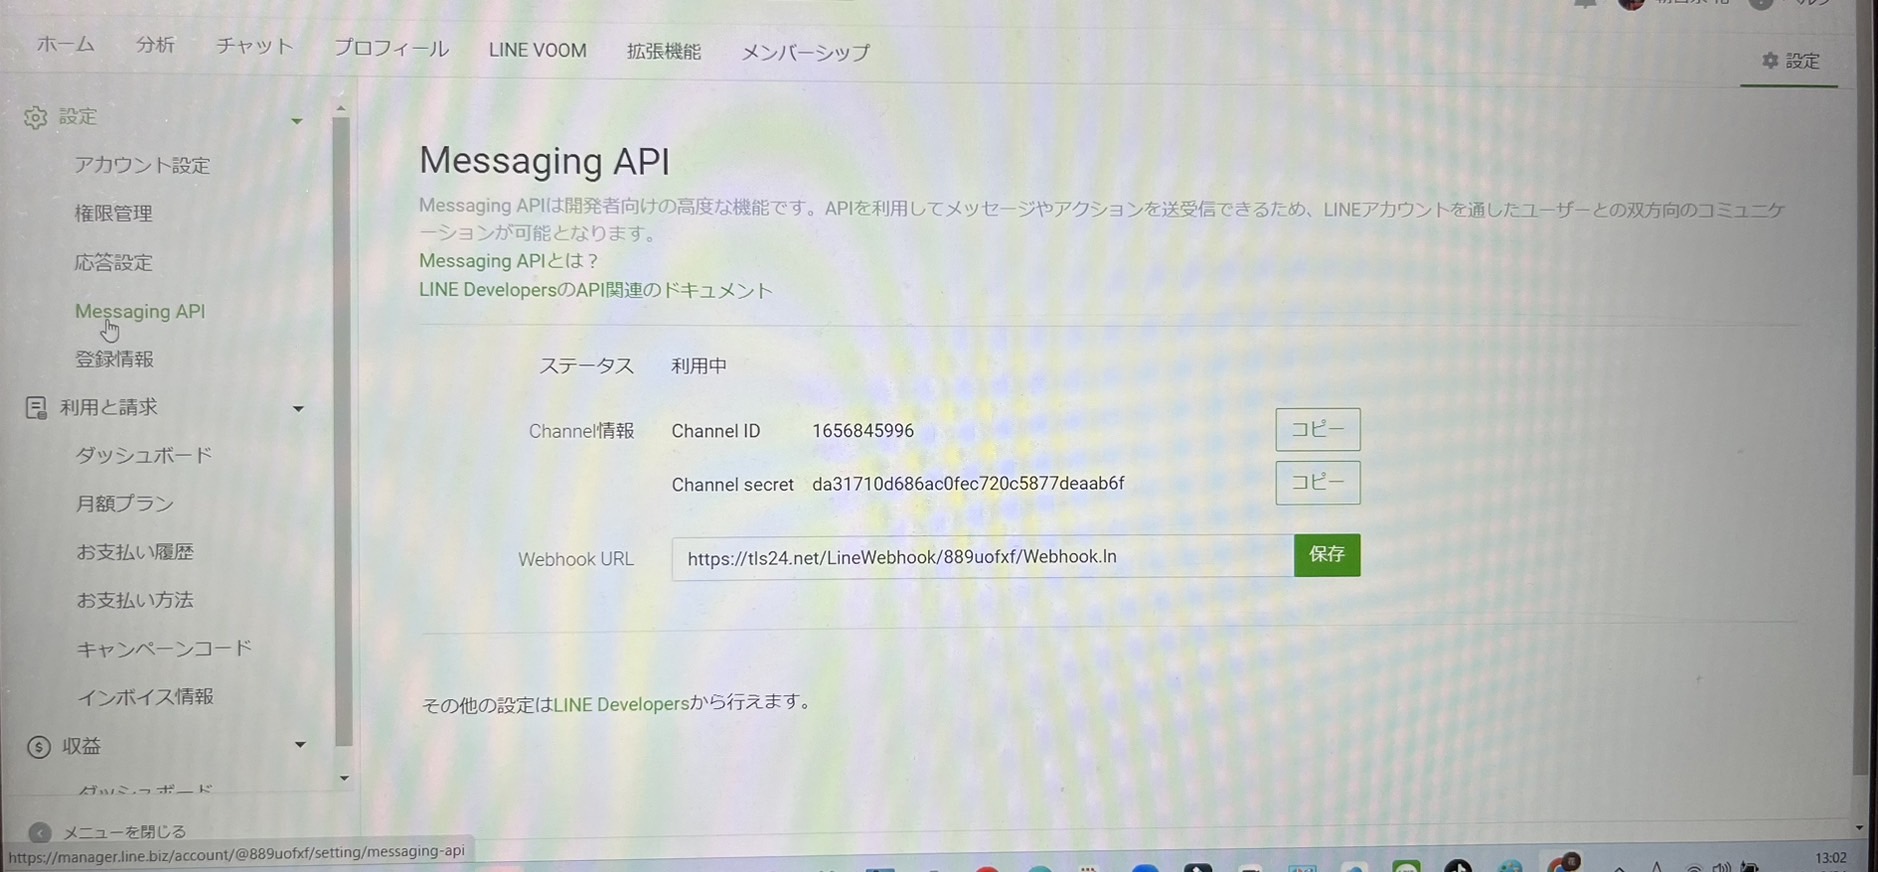Open 設定 at the top right

[x=1790, y=61]
